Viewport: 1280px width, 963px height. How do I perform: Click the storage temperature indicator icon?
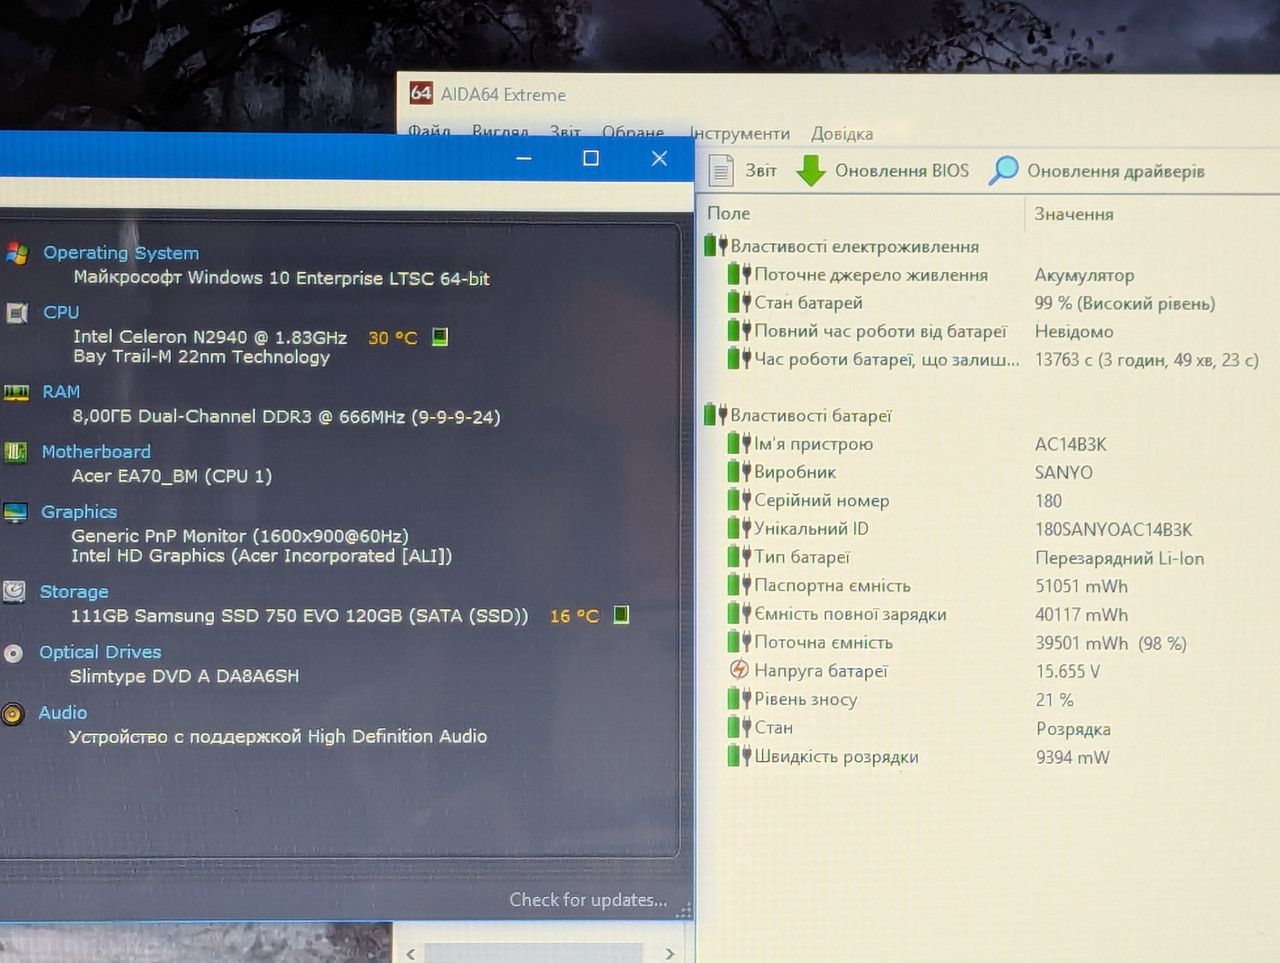coord(621,614)
